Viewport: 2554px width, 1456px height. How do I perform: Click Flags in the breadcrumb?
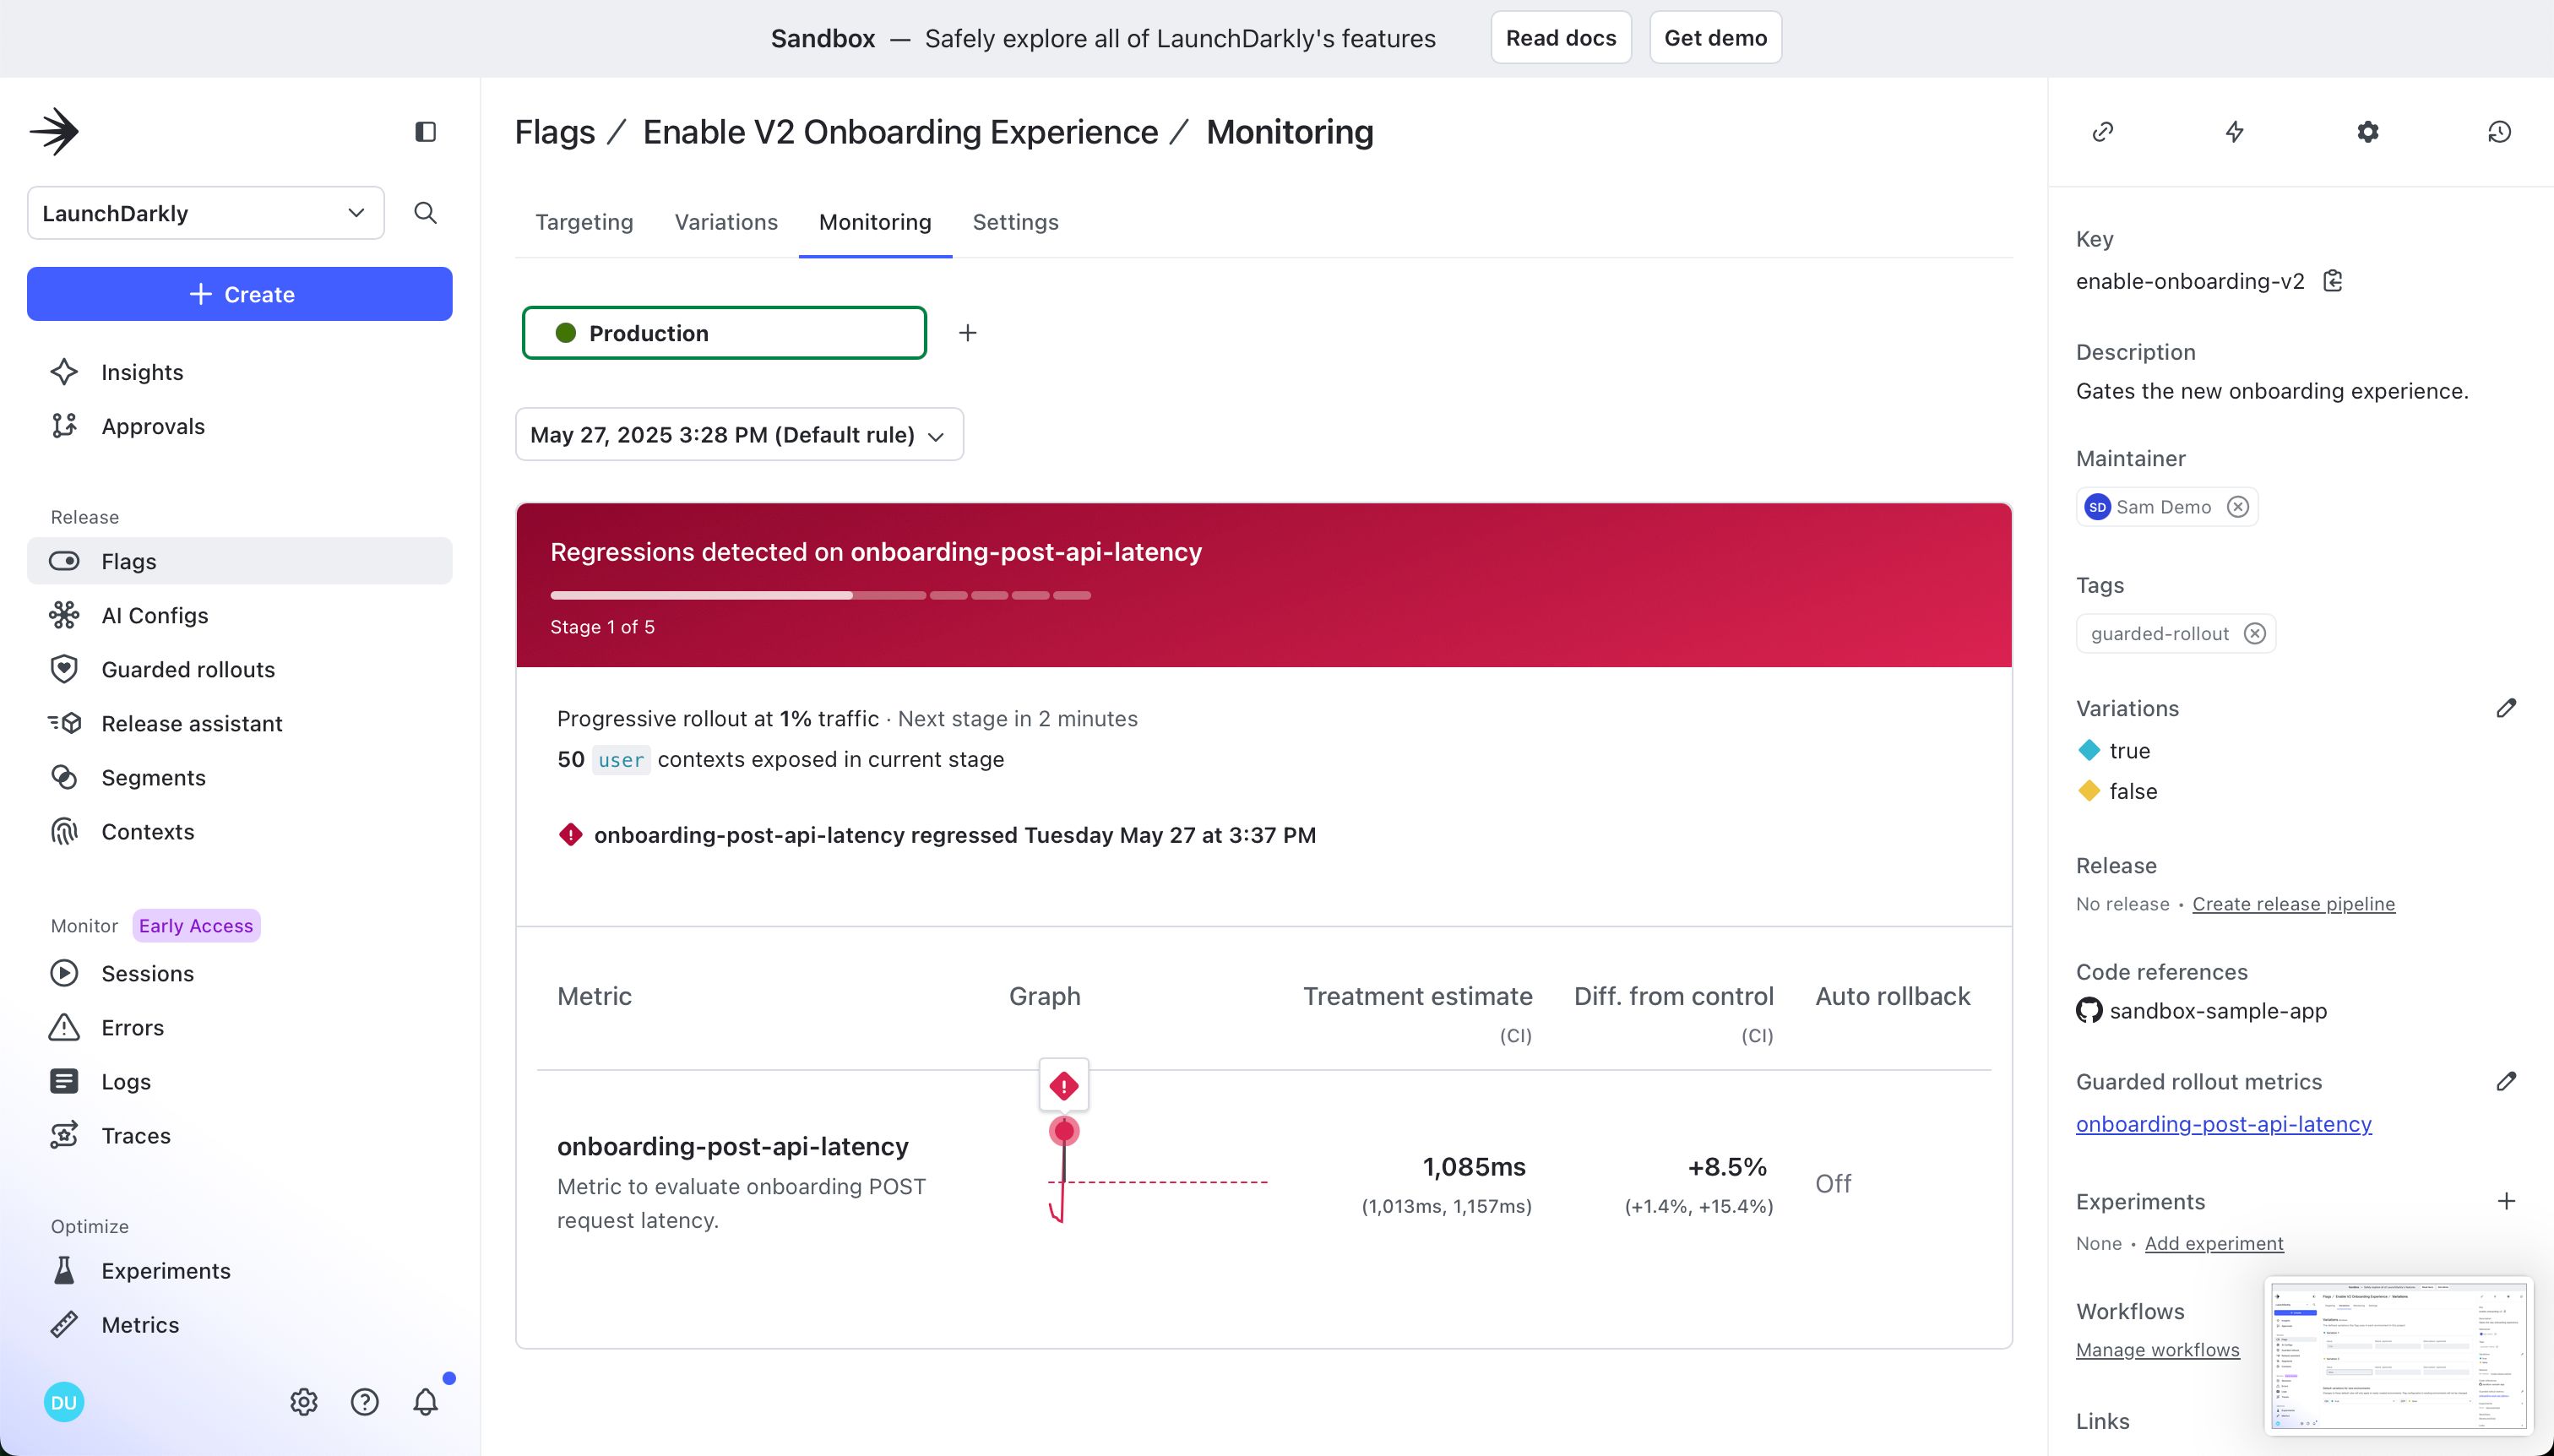[x=555, y=132]
